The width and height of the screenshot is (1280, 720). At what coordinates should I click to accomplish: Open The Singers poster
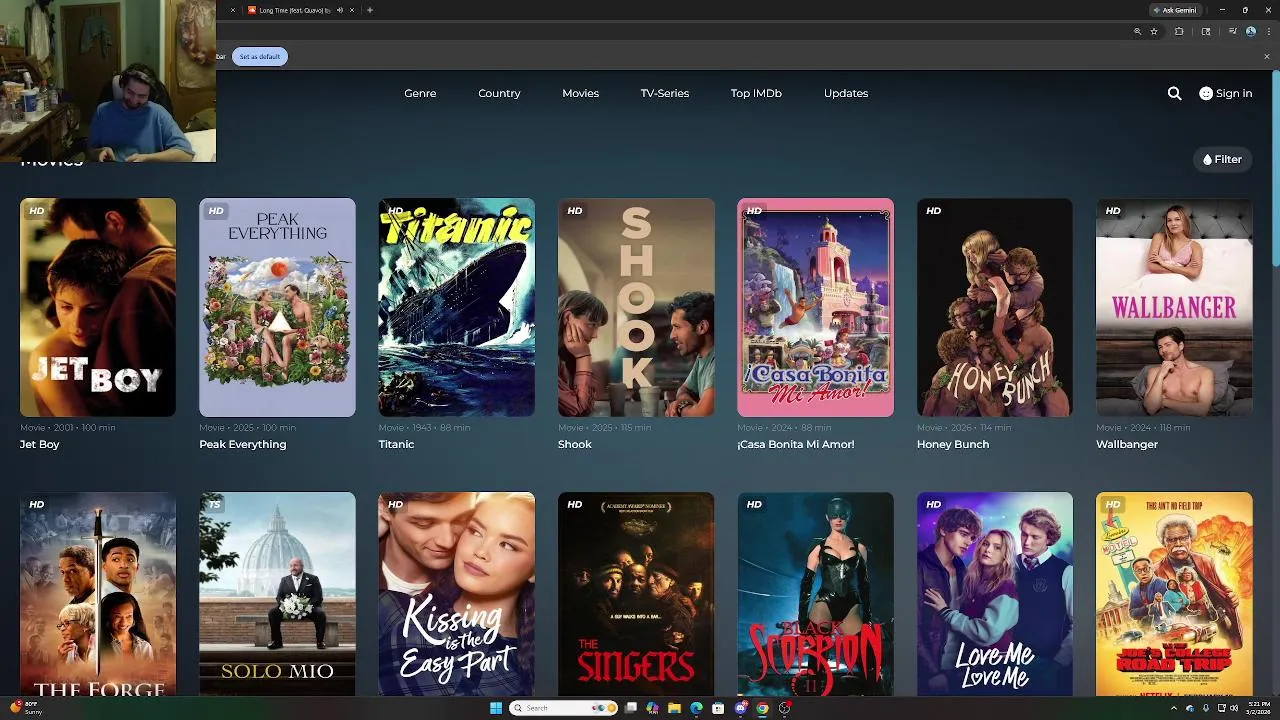[x=636, y=594]
